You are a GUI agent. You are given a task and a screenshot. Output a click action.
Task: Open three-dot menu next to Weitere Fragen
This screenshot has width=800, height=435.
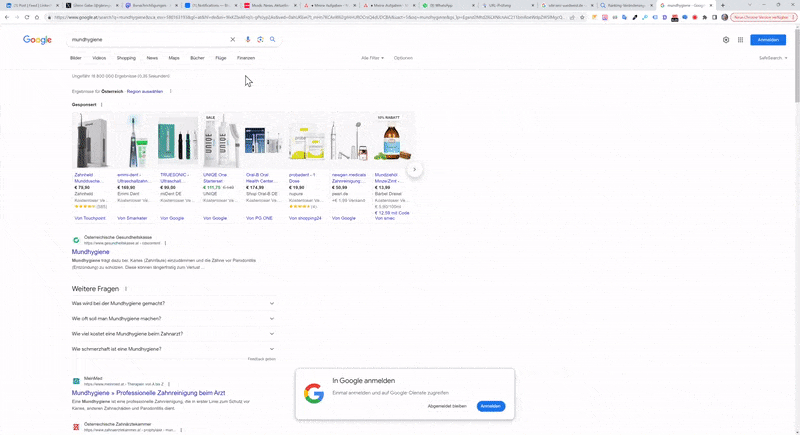(x=126, y=289)
